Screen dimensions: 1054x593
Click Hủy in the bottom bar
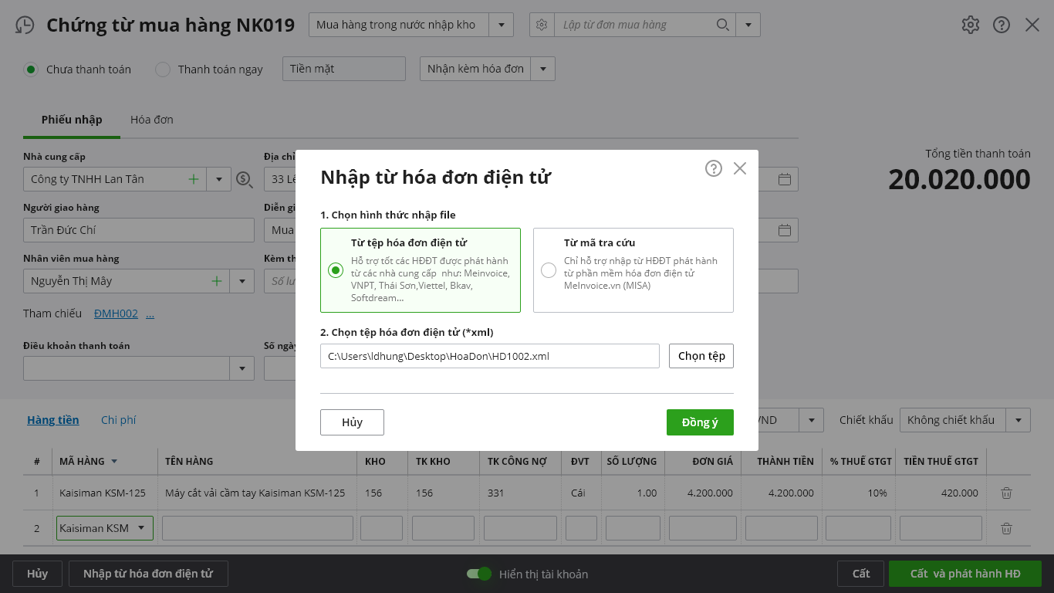(38, 574)
